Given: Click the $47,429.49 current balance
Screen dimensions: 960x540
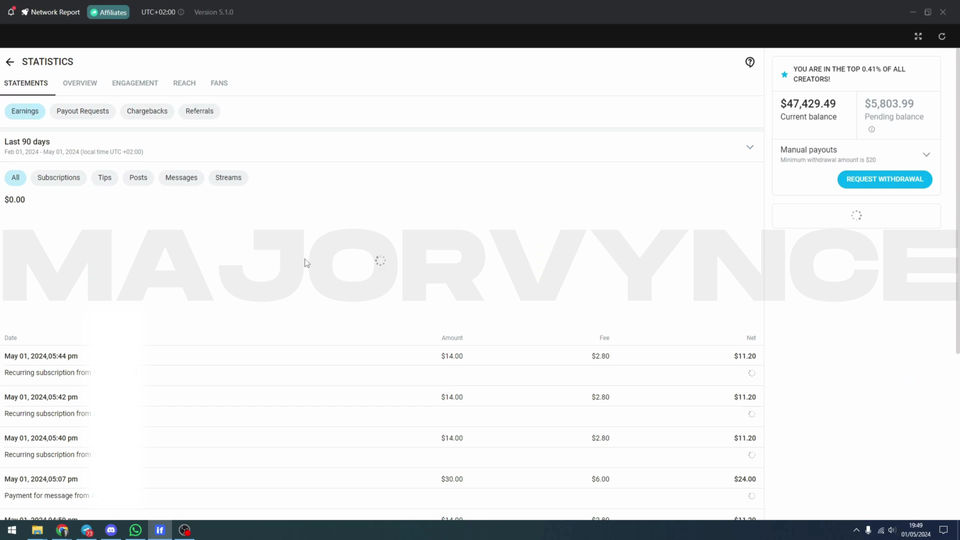Looking at the screenshot, I should point(808,104).
